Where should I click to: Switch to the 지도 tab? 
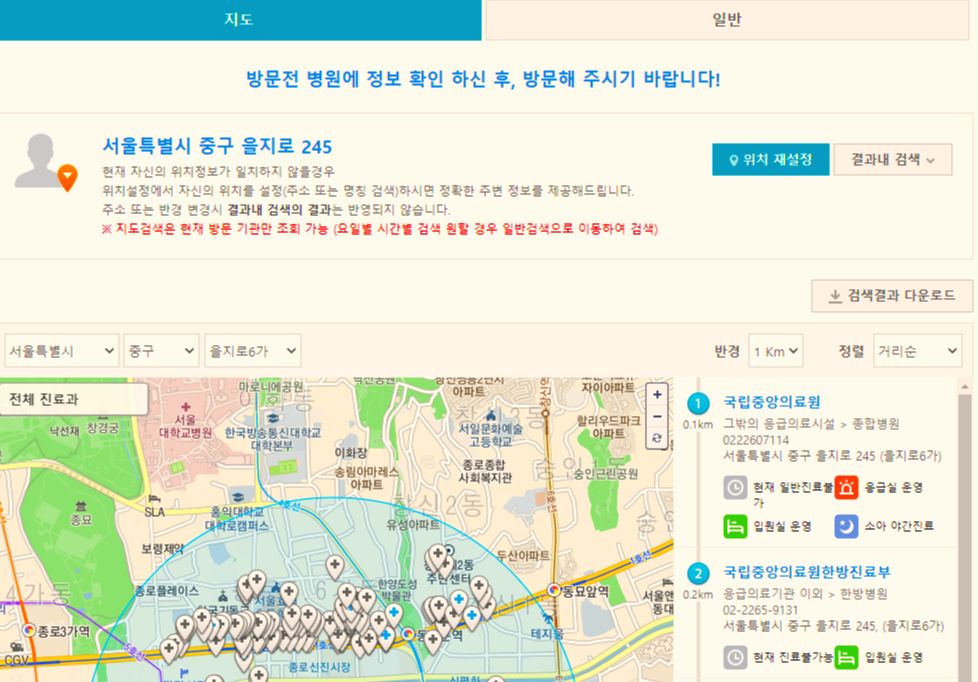coord(240,20)
